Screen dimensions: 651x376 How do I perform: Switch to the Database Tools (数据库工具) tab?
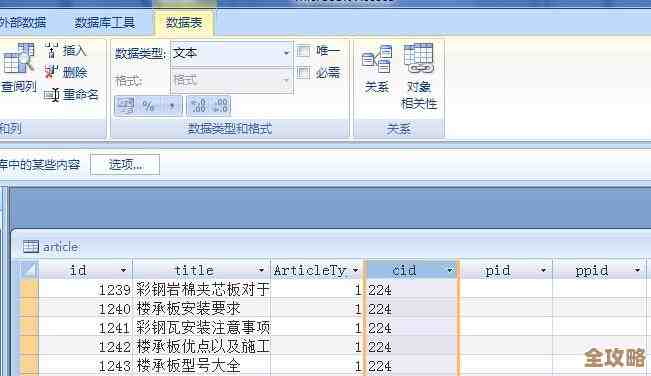pos(105,22)
